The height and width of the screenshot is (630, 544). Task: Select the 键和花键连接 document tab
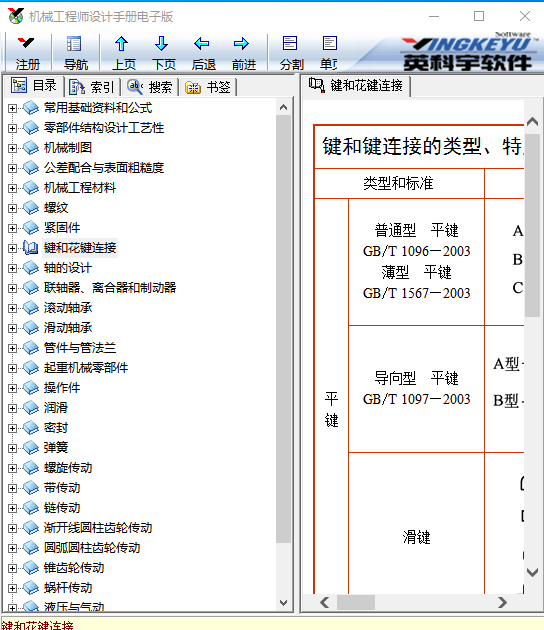pyautogui.click(x=355, y=85)
